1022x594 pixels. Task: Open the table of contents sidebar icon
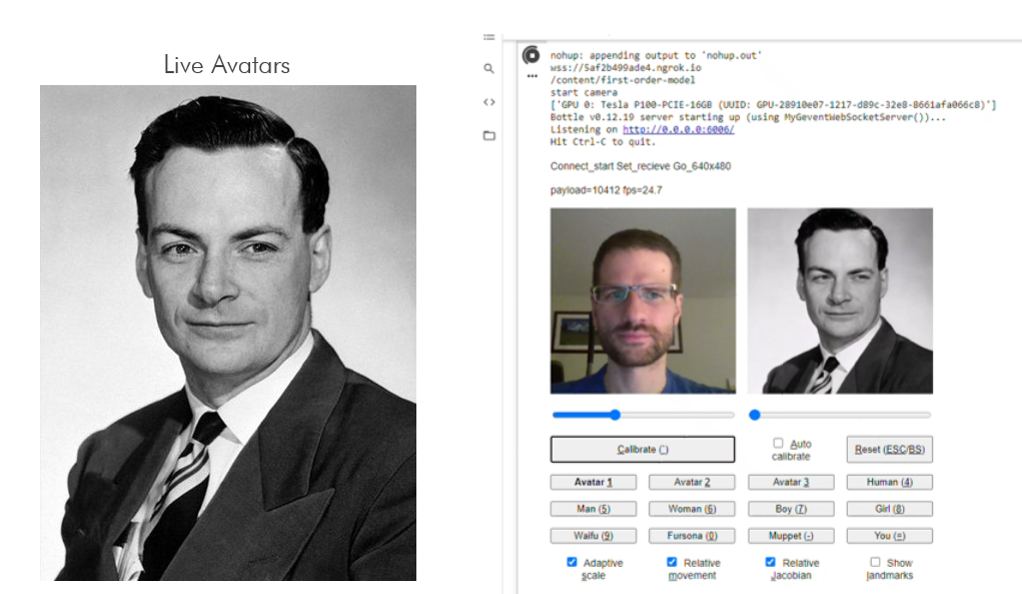tap(489, 37)
